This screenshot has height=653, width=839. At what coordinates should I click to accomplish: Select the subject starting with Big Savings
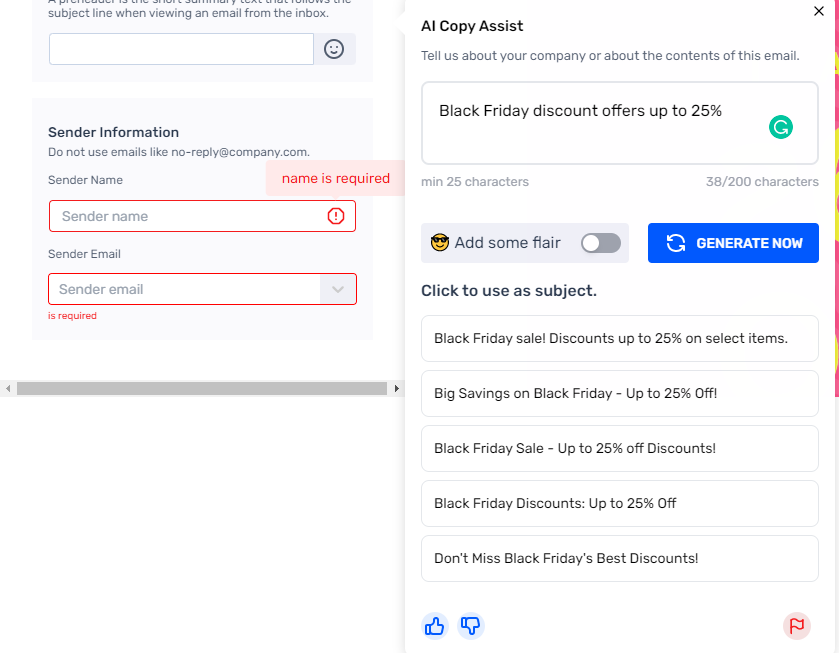click(x=619, y=393)
